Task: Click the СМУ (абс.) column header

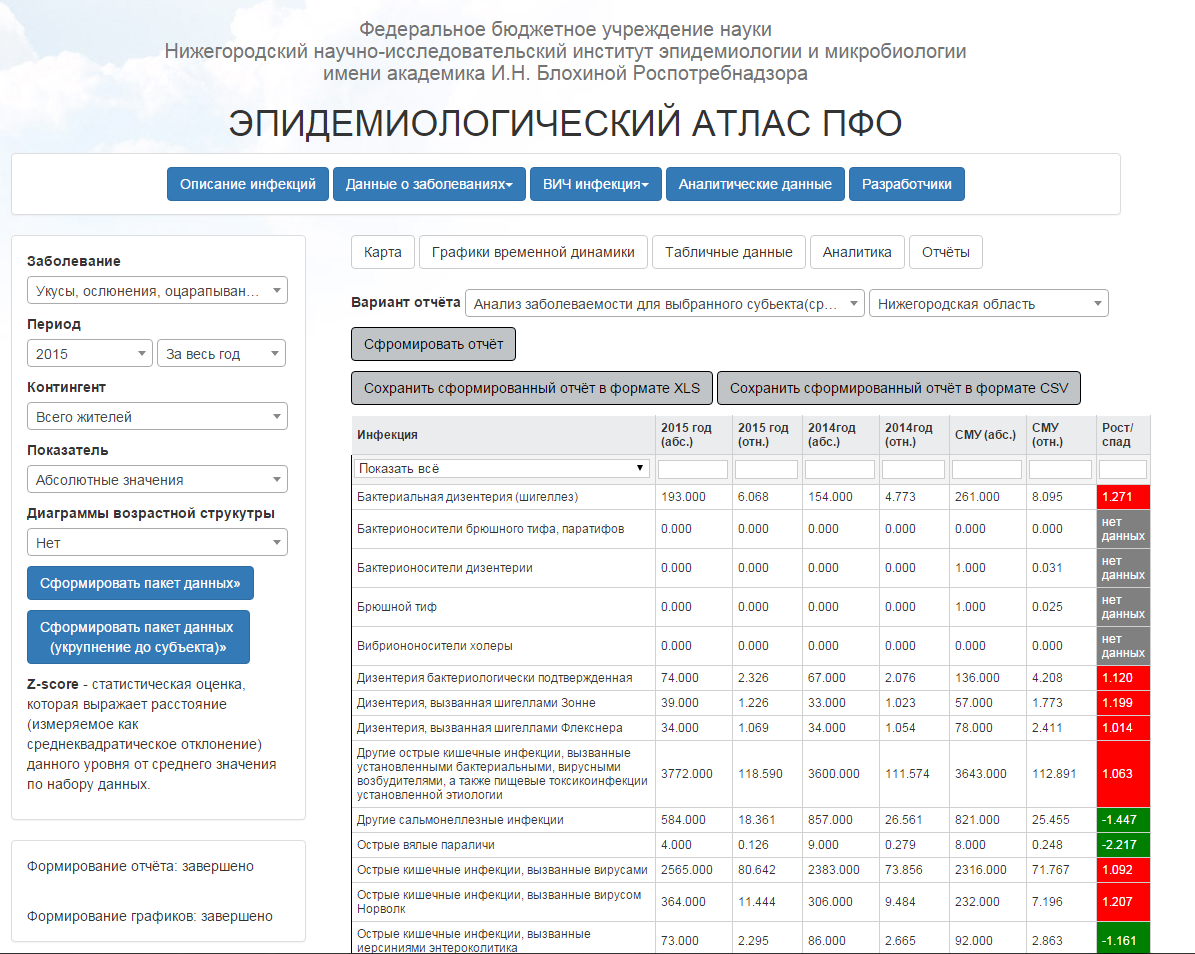Action: tap(987, 435)
